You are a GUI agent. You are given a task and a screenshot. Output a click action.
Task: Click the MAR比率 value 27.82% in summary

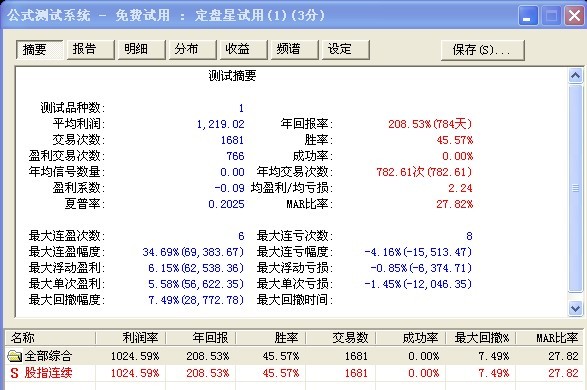click(454, 204)
